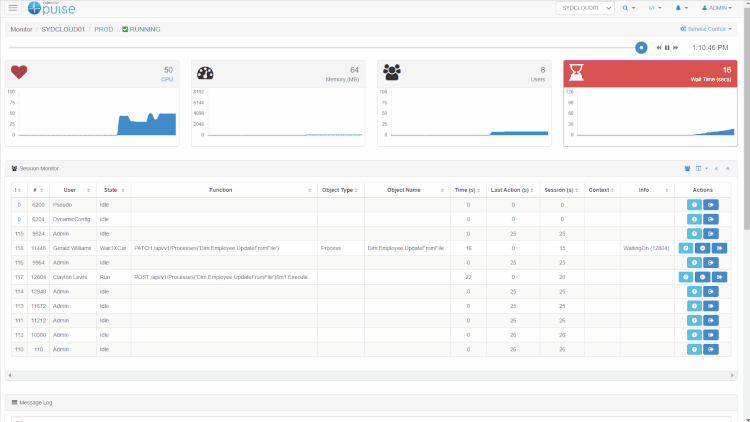Fast-forward the monitor timeline

[676, 47]
